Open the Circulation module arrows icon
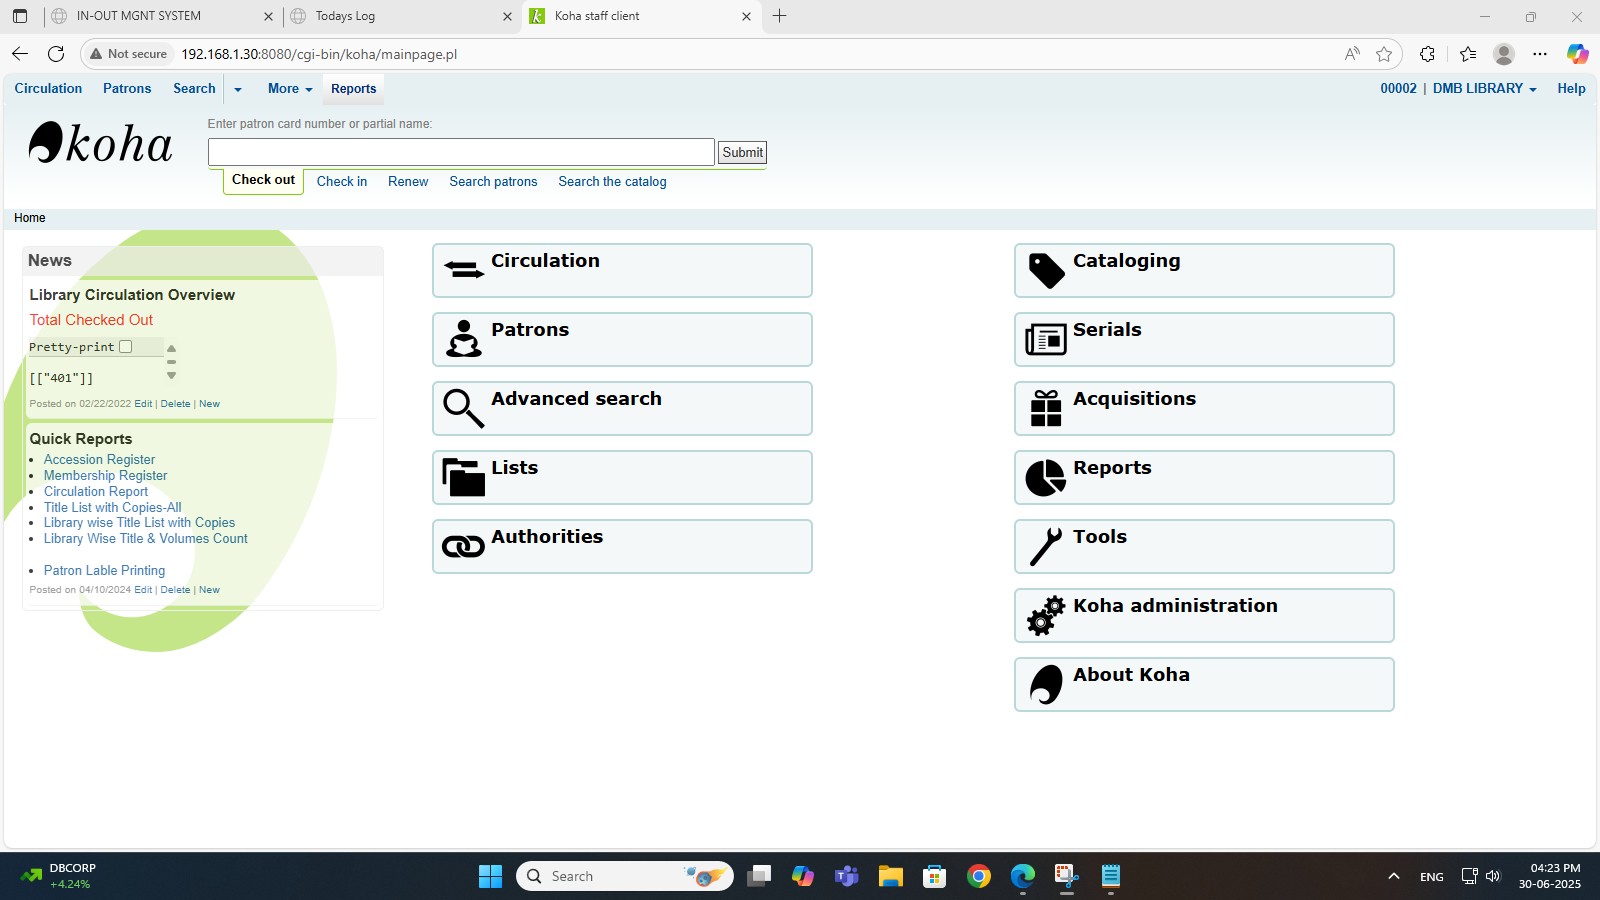Image resolution: width=1600 pixels, height=900 pixels. (x=463, y=270)
